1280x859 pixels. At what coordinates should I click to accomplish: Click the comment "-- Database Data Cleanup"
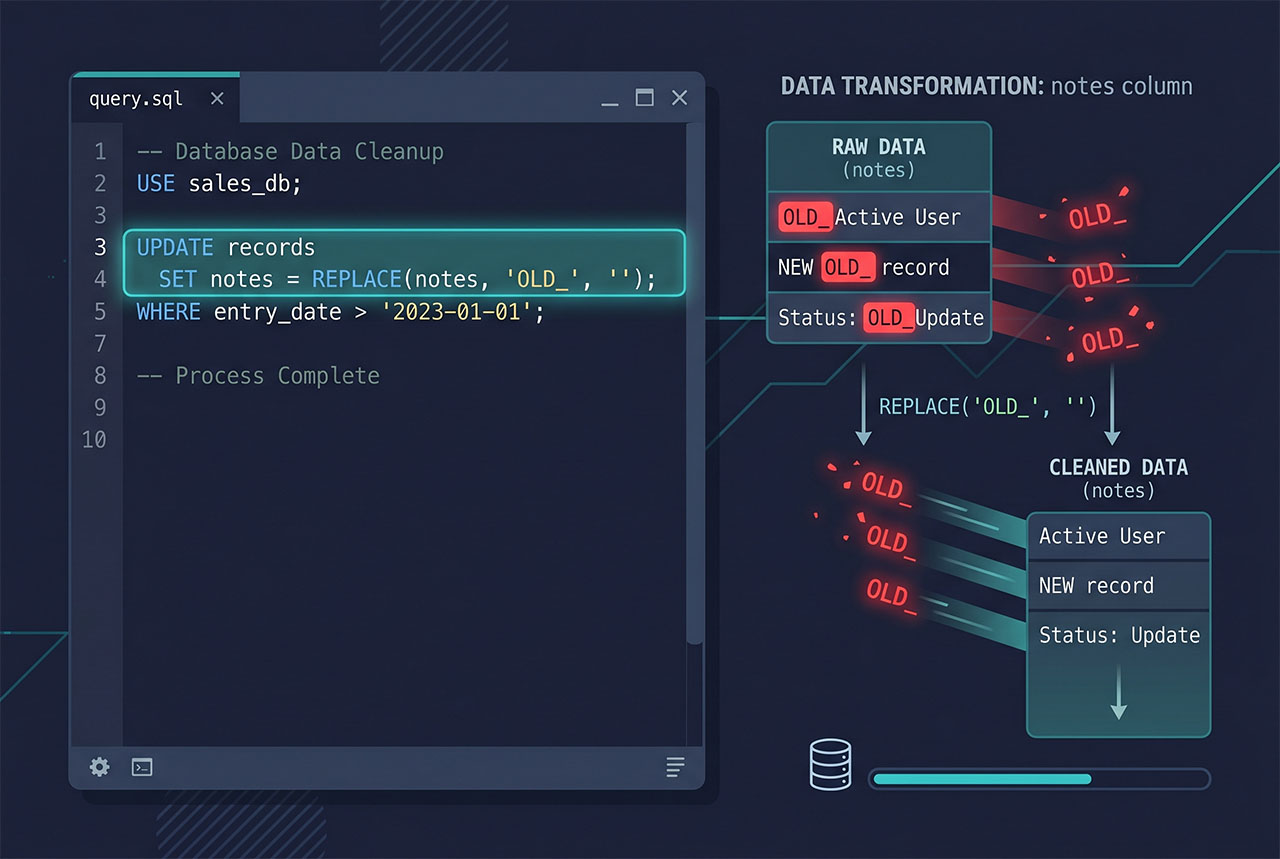tap(290, 152)
